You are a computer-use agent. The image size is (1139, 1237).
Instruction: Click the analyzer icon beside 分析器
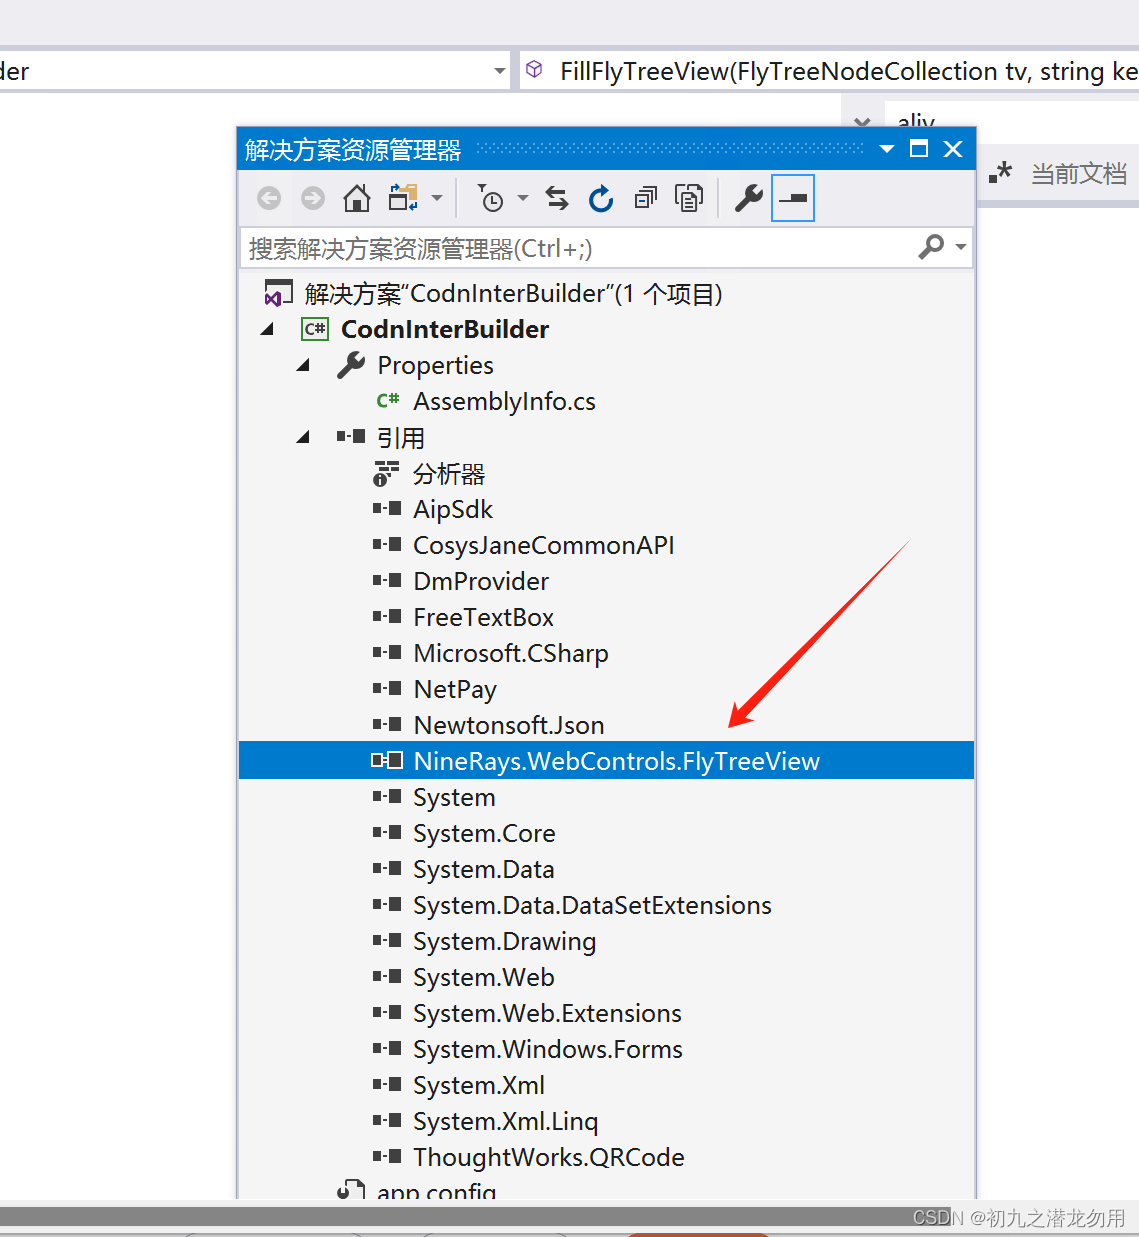[386, 473]
